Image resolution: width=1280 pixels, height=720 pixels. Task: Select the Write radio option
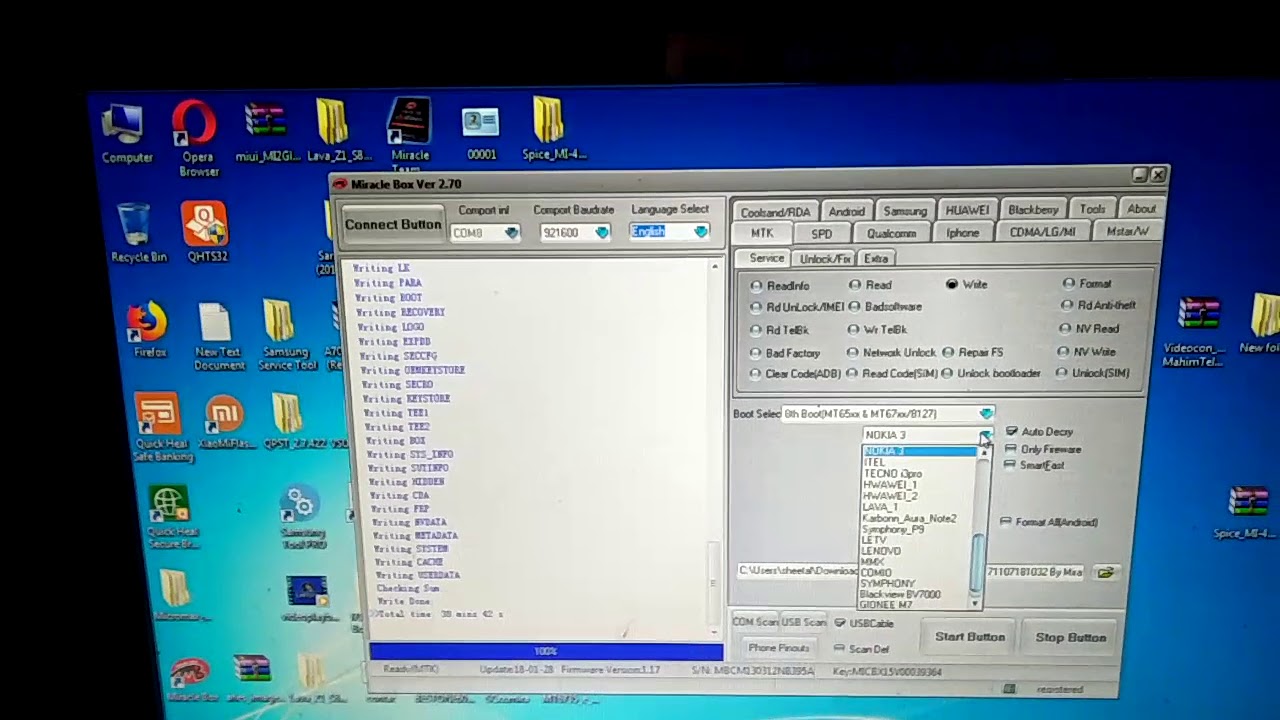(967, 284)
